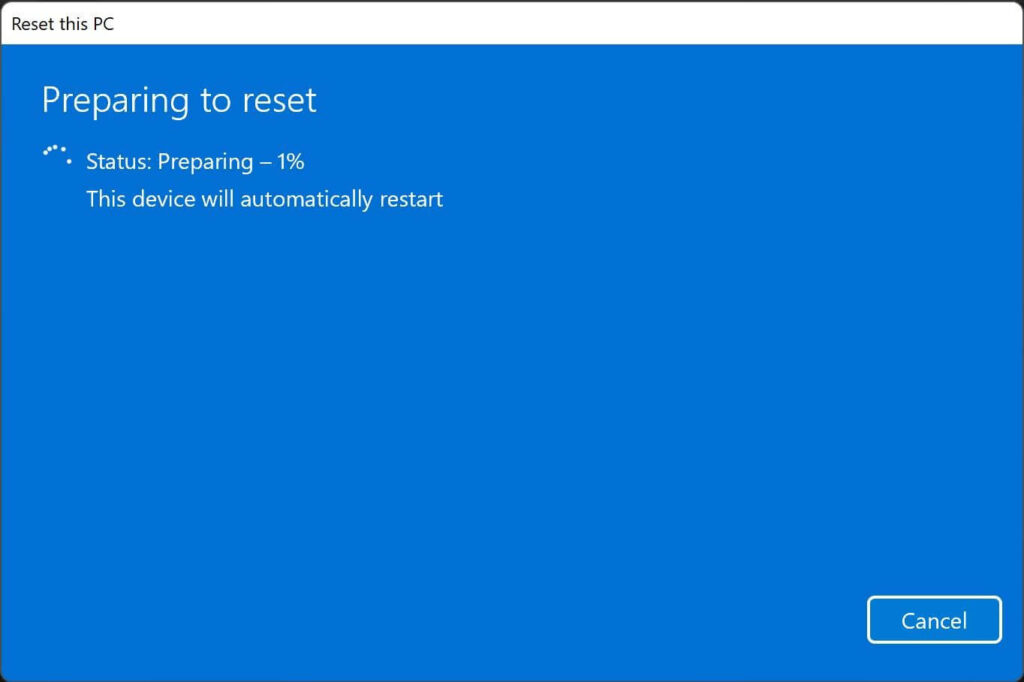
Task: Click the empty white title bar area
Action: pos(568,24)
